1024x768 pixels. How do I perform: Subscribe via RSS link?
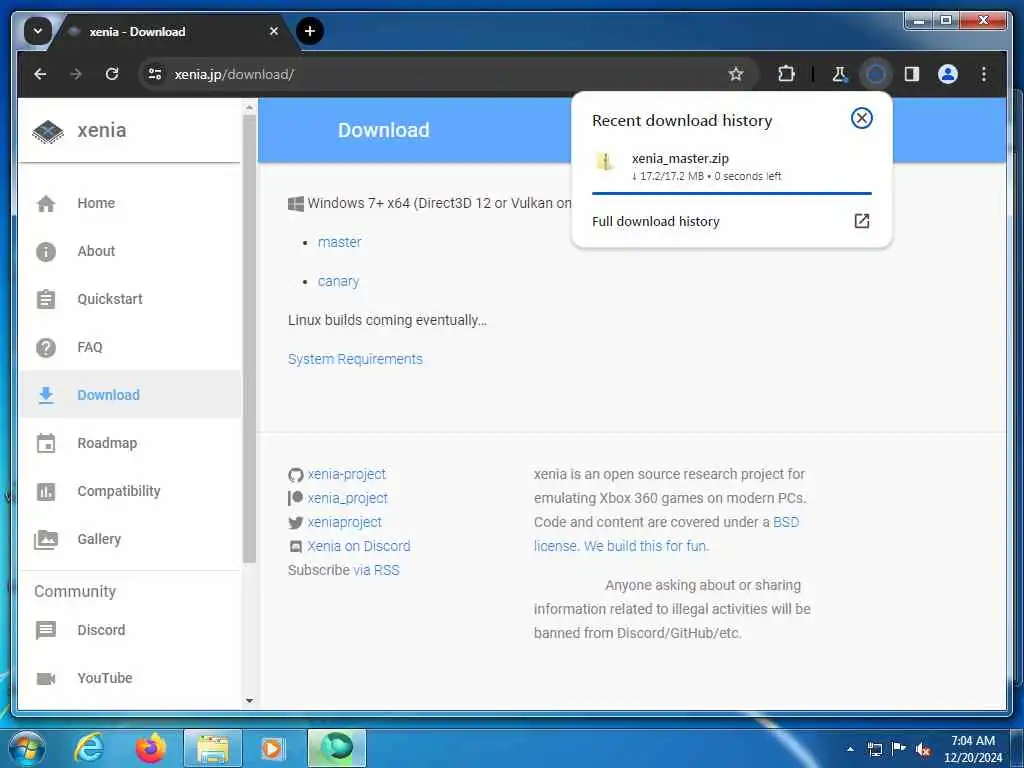[x=376, y=570]
